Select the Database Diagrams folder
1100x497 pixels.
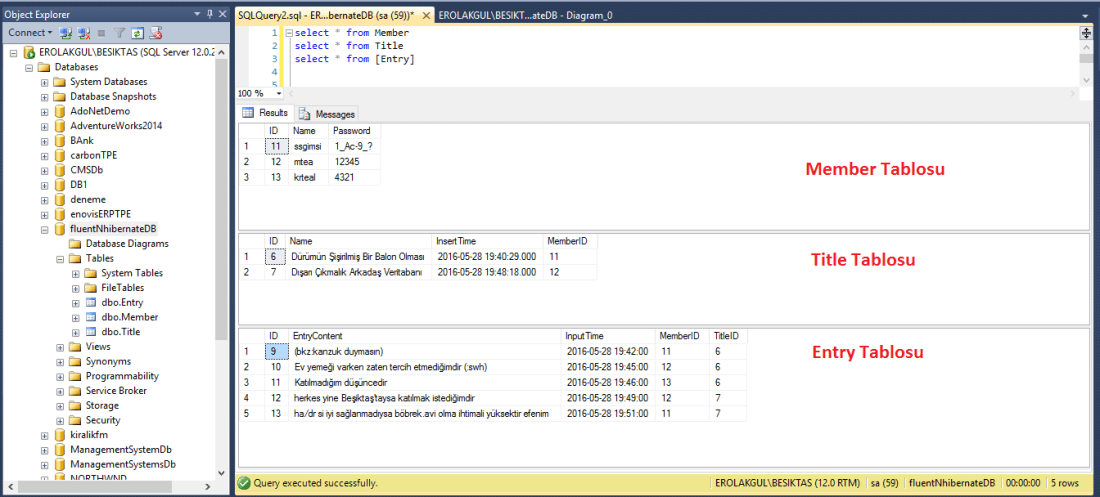127,243
